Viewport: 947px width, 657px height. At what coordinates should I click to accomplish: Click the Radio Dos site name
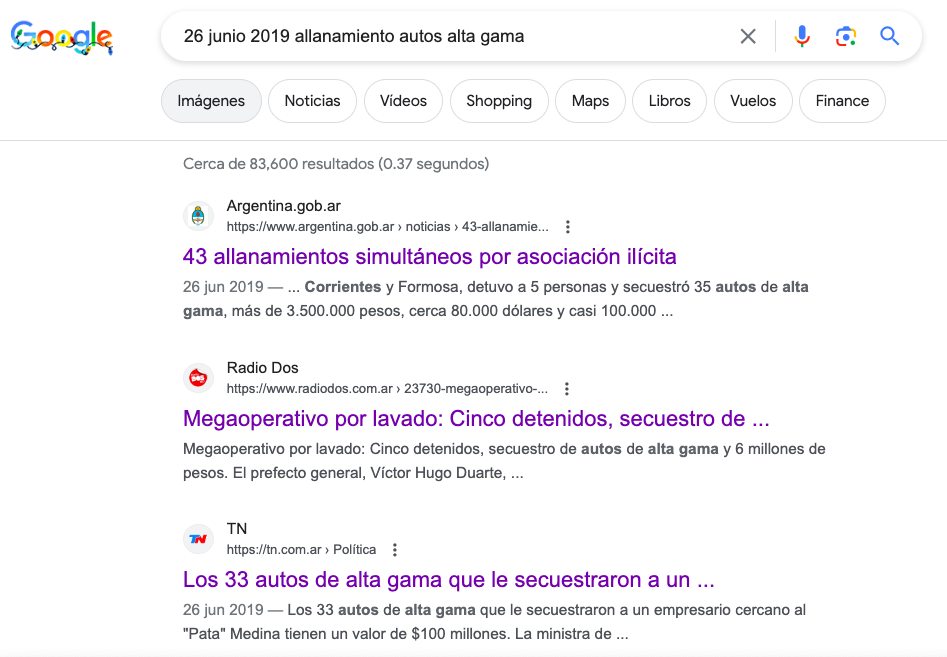click(x=263, y=368)
